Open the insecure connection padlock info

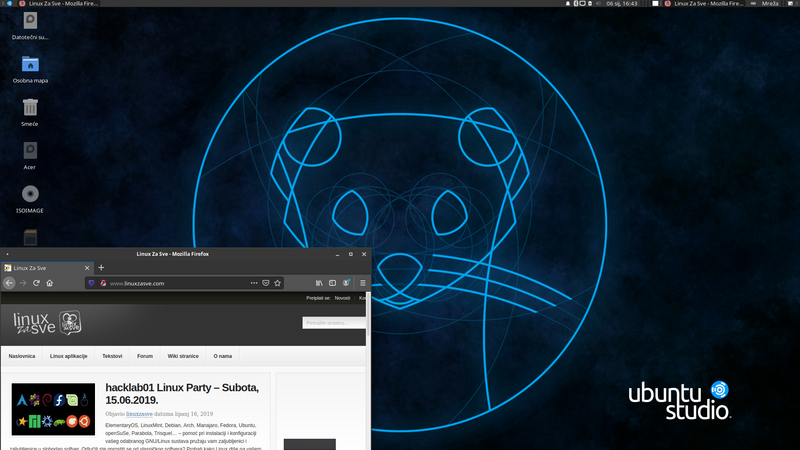pos(103,283)
